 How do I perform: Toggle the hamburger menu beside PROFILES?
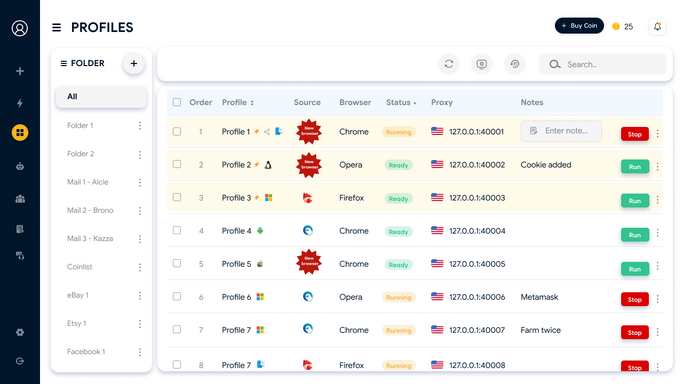[57, 27]
